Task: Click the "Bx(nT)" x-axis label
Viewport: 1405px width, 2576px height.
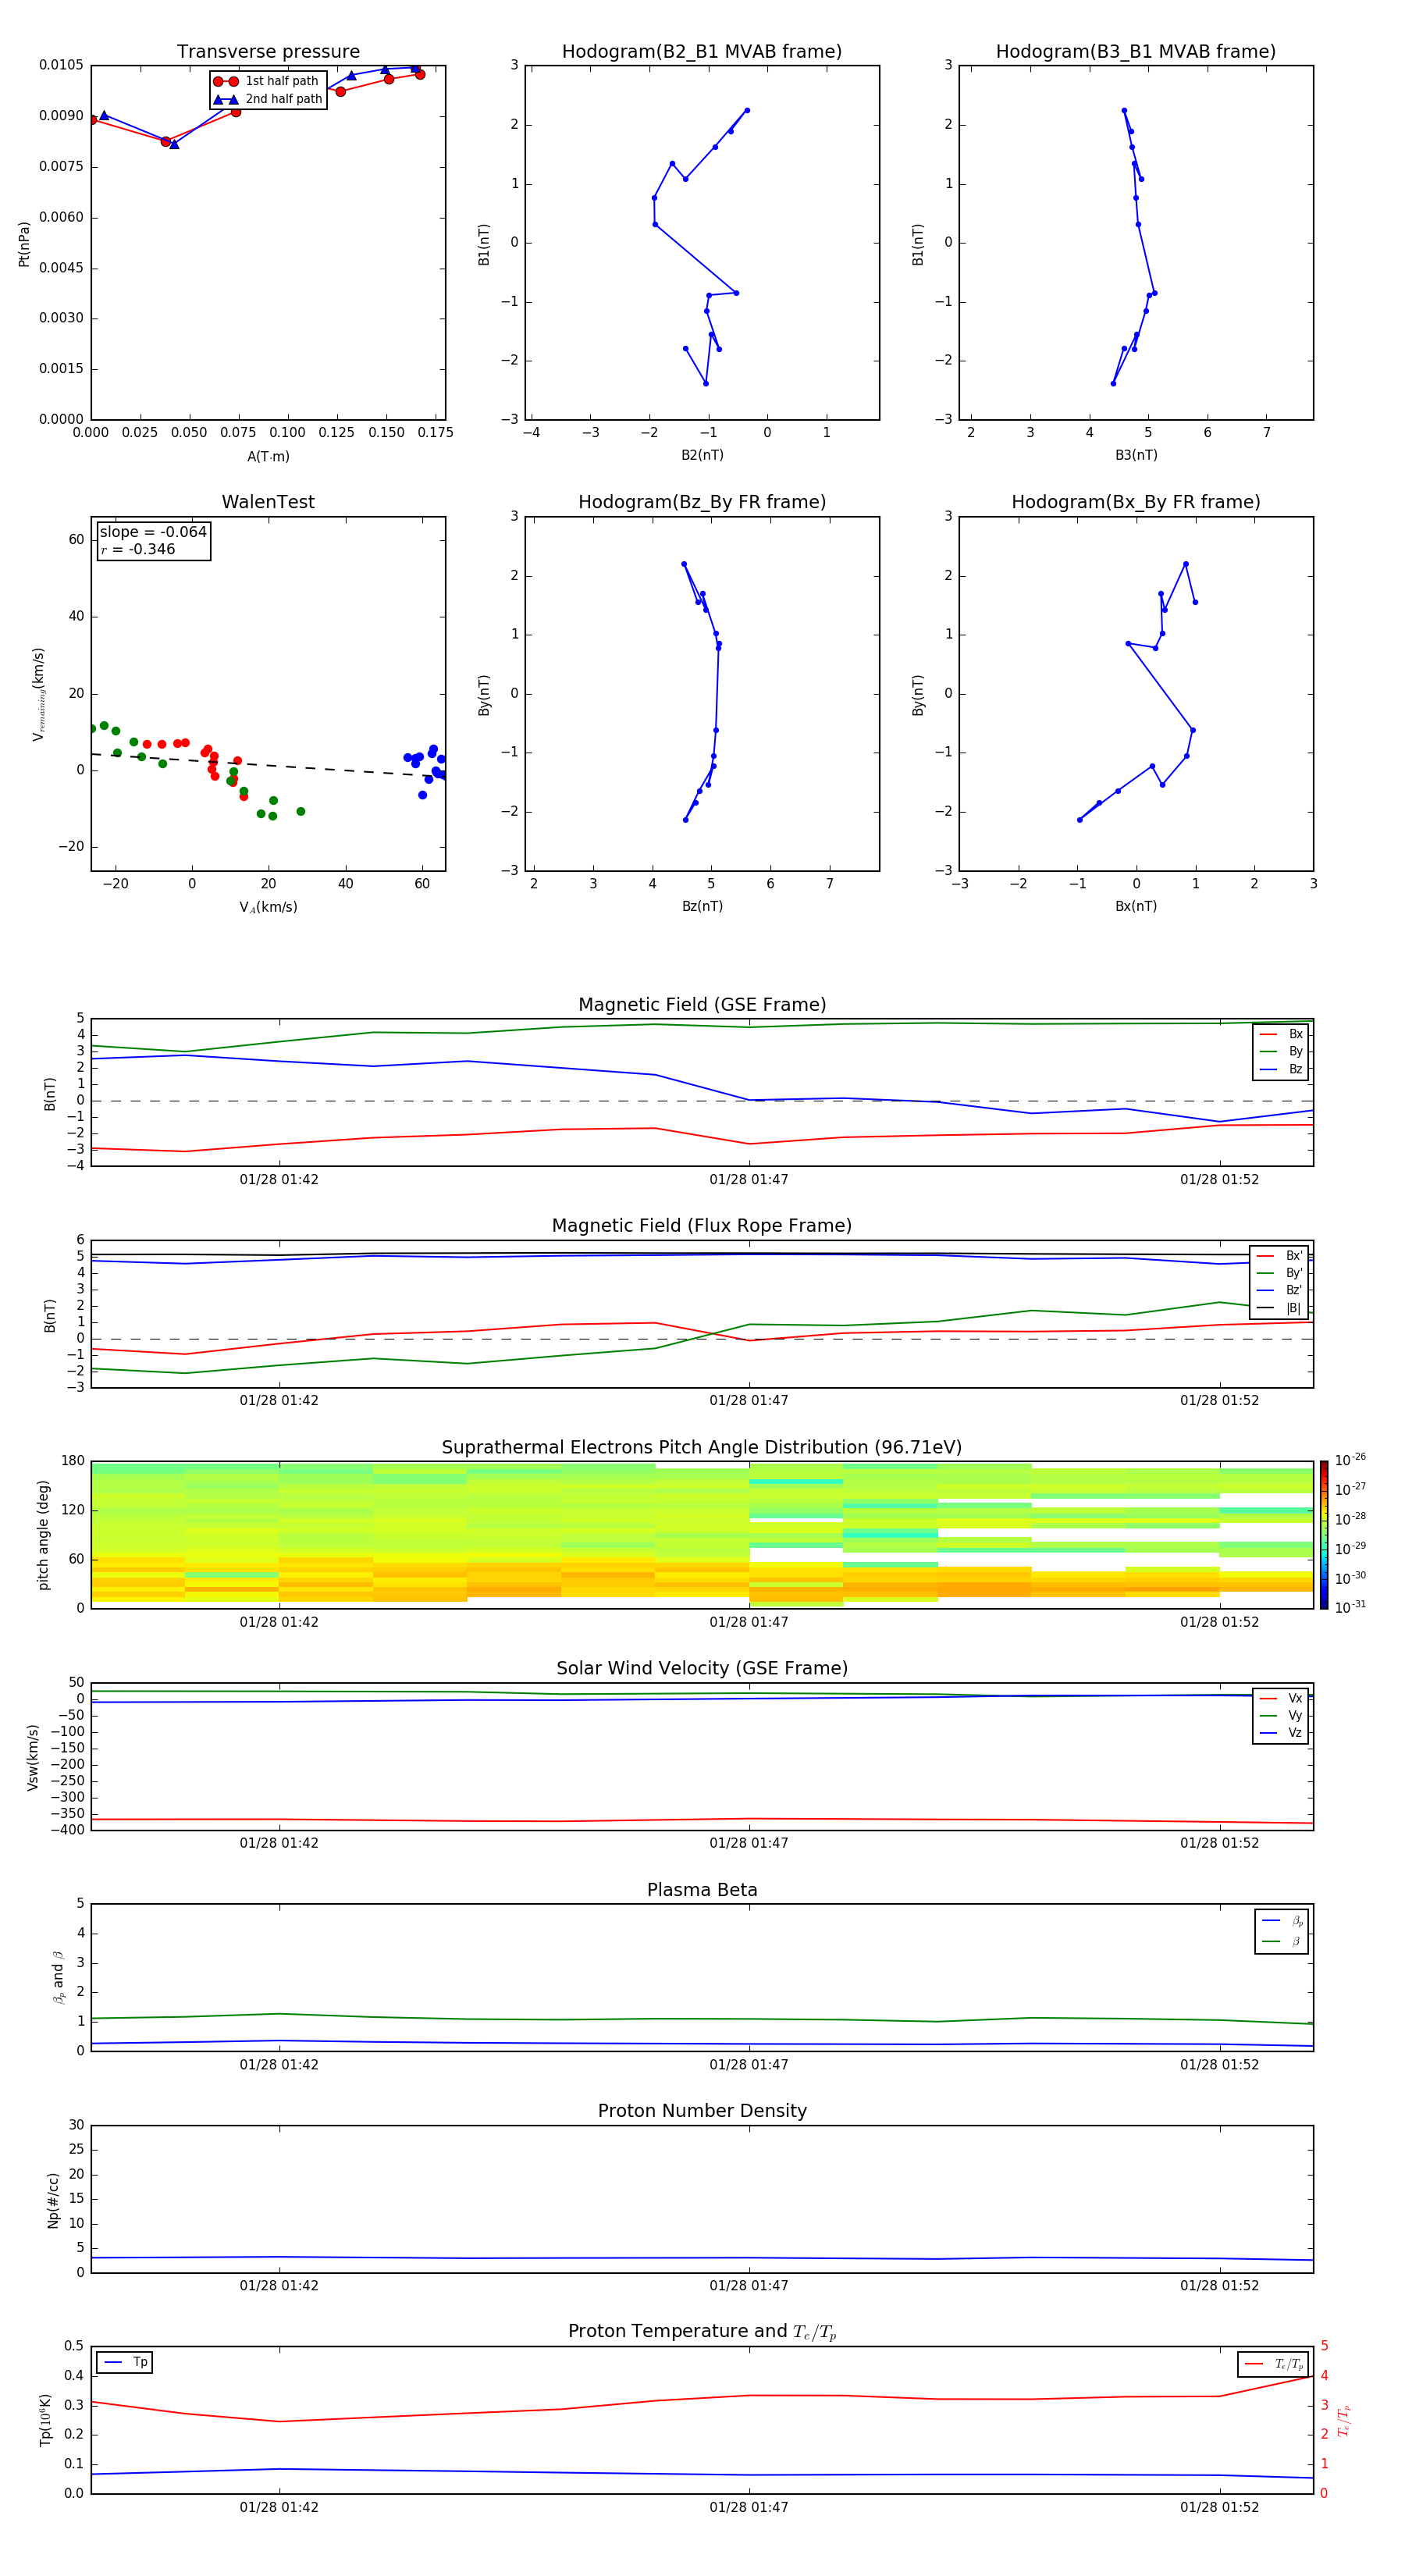Action: tap(1136, 906)
